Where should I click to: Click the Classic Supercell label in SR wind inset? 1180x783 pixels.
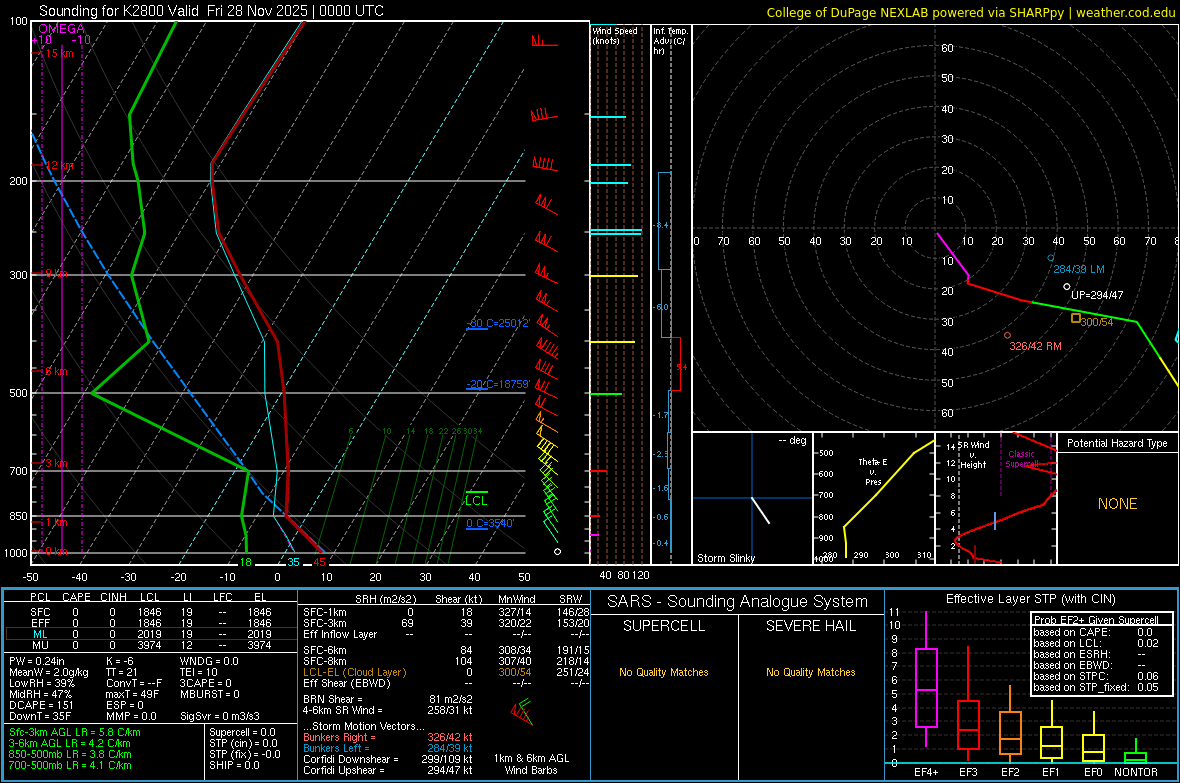pyautogui.click(x=1021, y=459)
